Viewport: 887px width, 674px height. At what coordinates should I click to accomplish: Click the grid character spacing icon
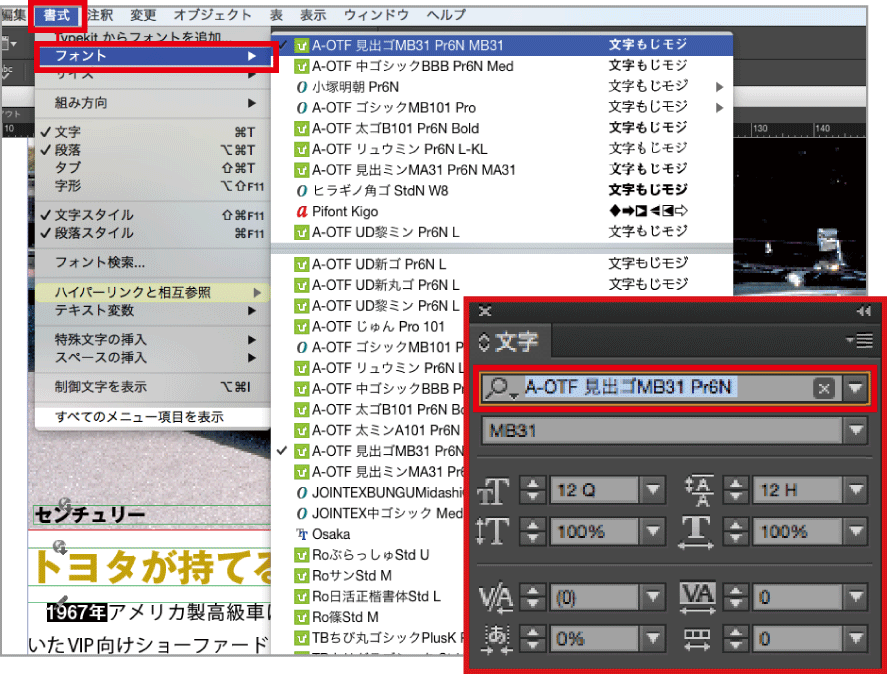point(697,639)
